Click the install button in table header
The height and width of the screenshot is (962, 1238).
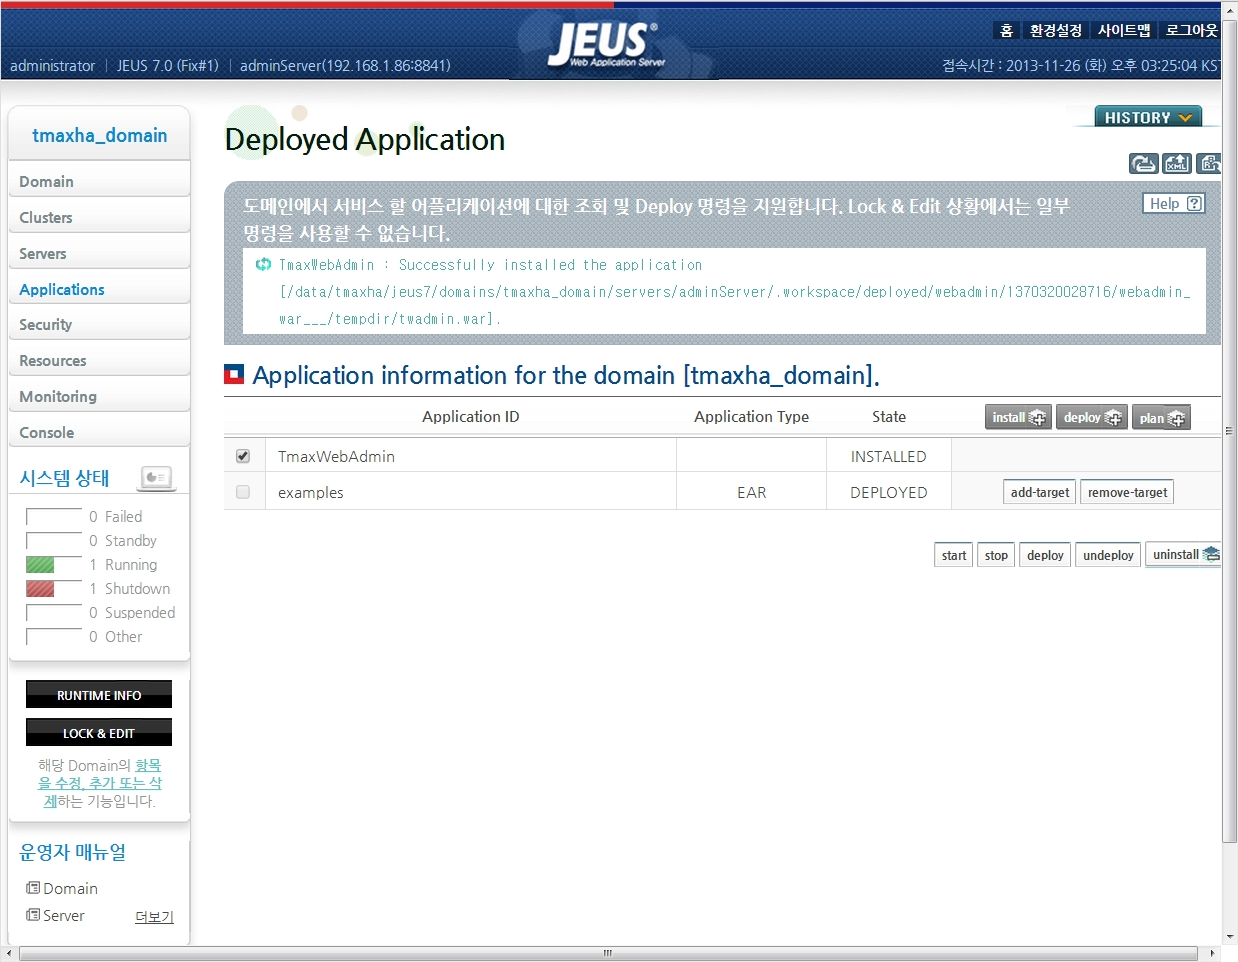point(1018,417)
